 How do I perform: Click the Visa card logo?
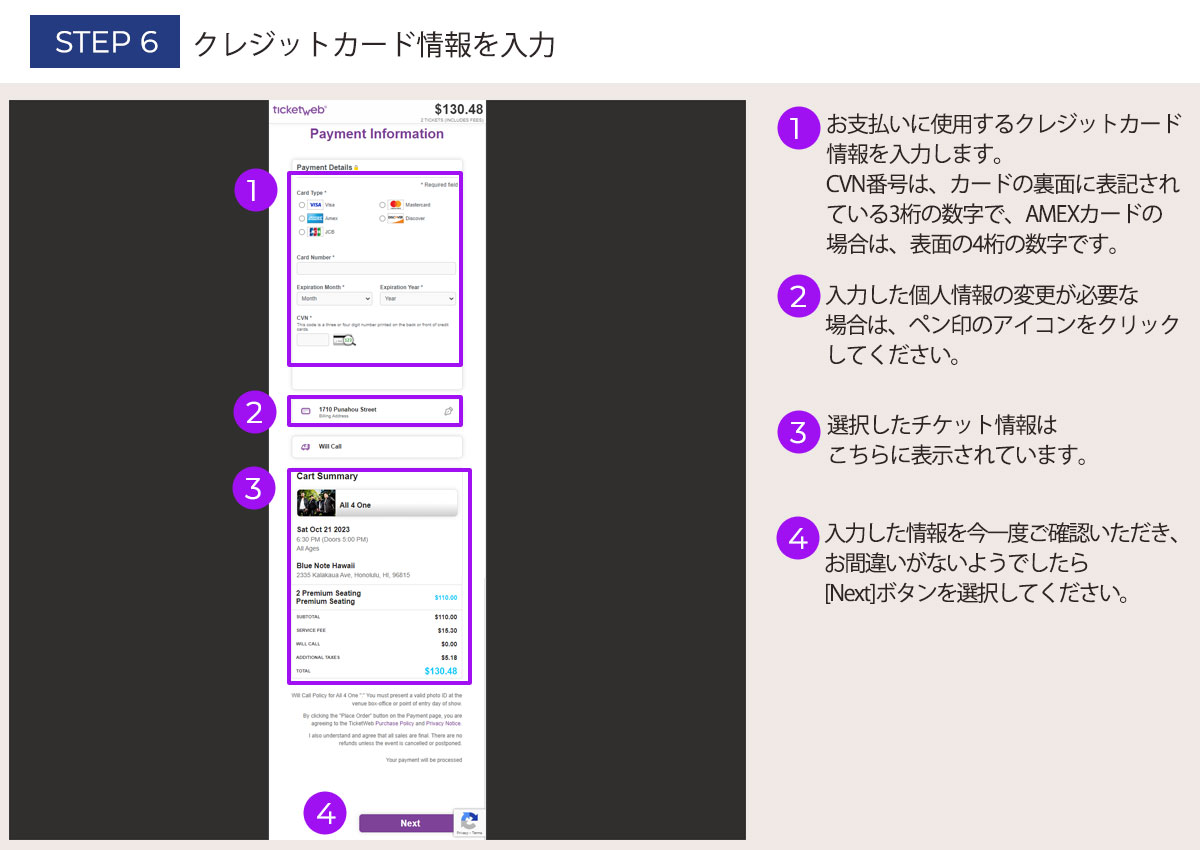(x=315, y=205)
